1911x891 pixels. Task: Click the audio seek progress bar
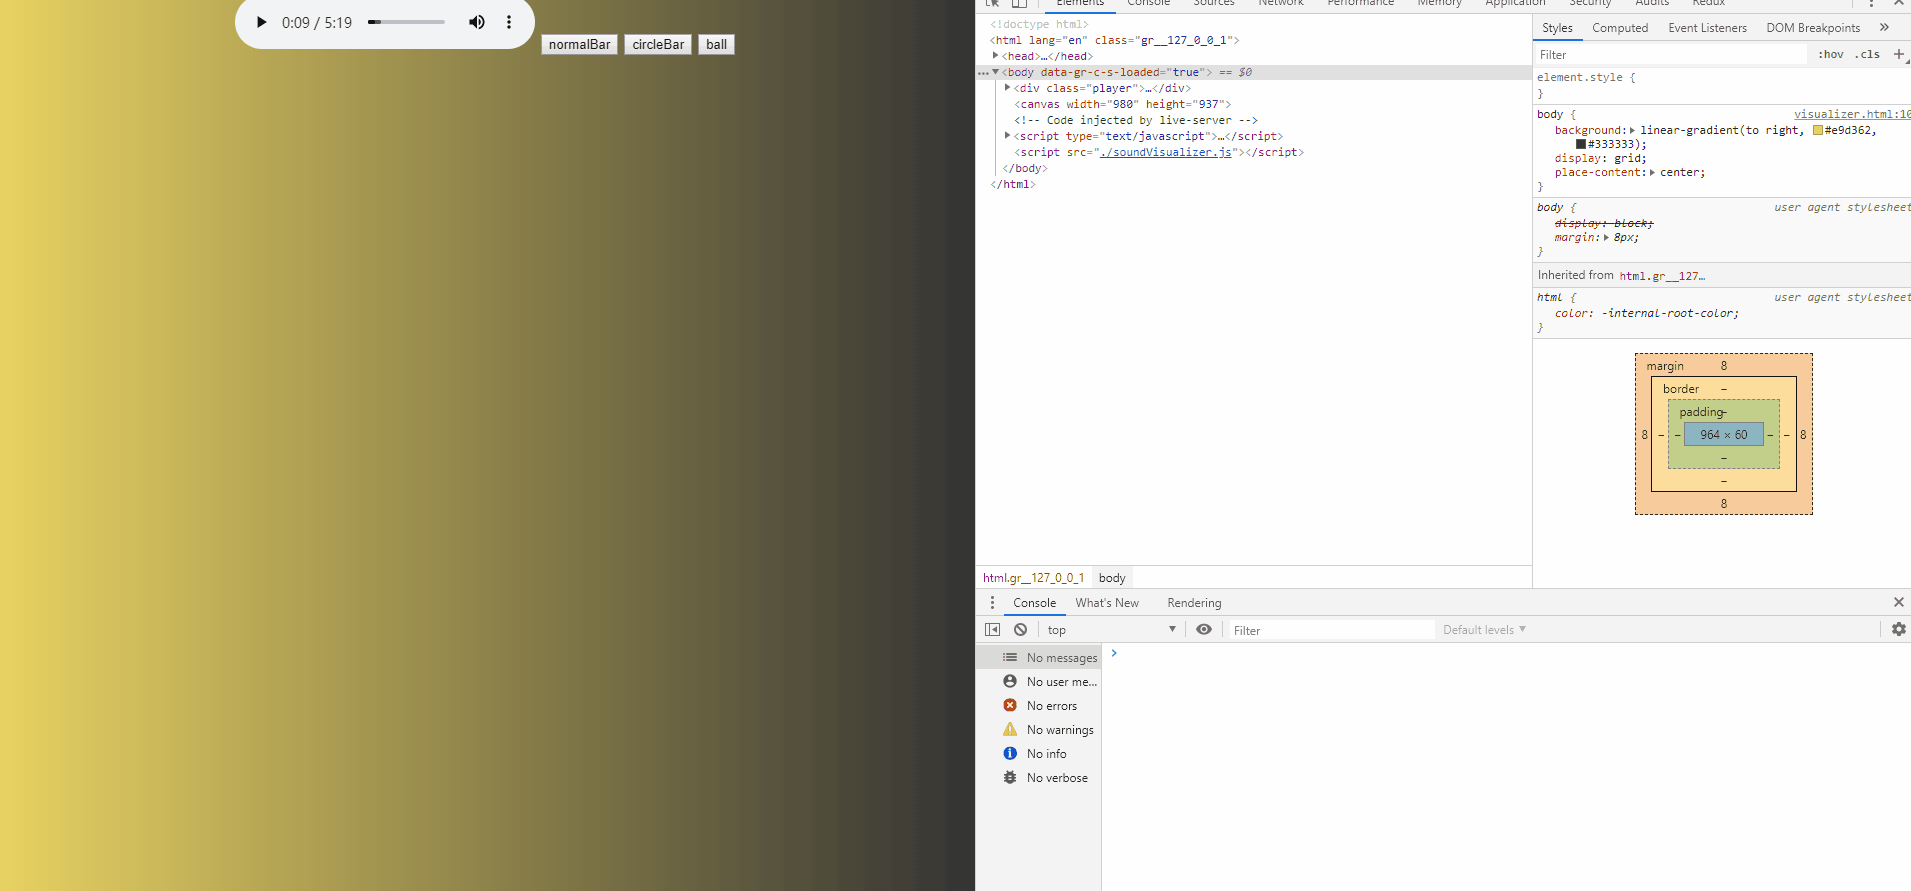(x=406, y=22)
